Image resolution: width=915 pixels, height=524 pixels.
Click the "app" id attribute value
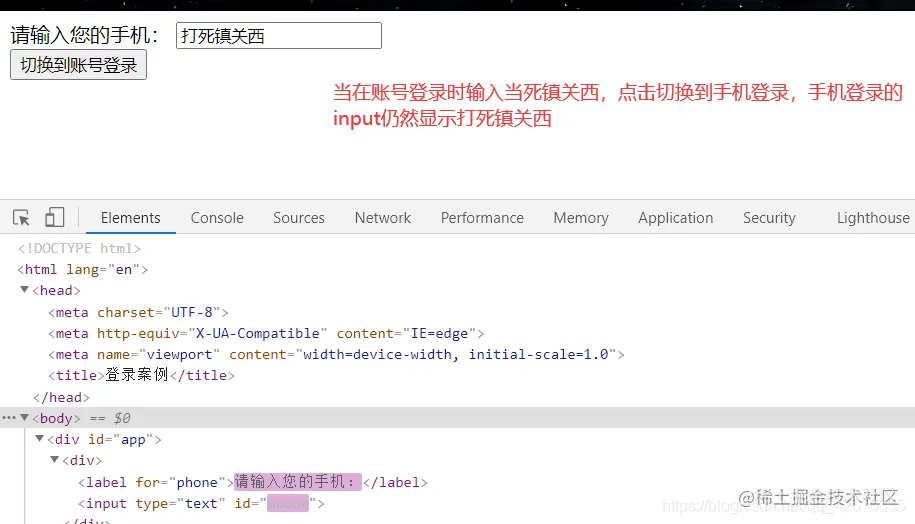[133, 439]
